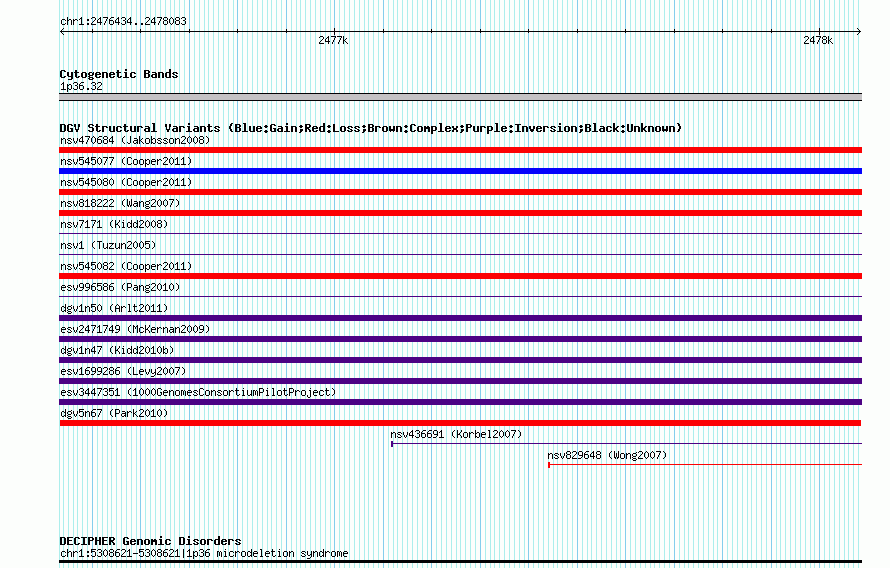Select the red nsv470684 loss bar
Viewport: 890px width, 568px height.
(460, 150)
